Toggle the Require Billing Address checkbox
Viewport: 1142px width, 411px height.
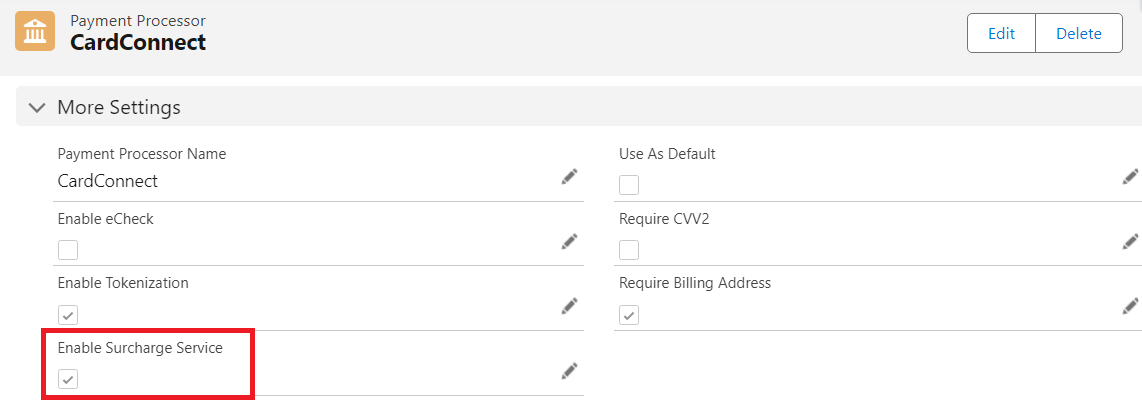[629, 315]
